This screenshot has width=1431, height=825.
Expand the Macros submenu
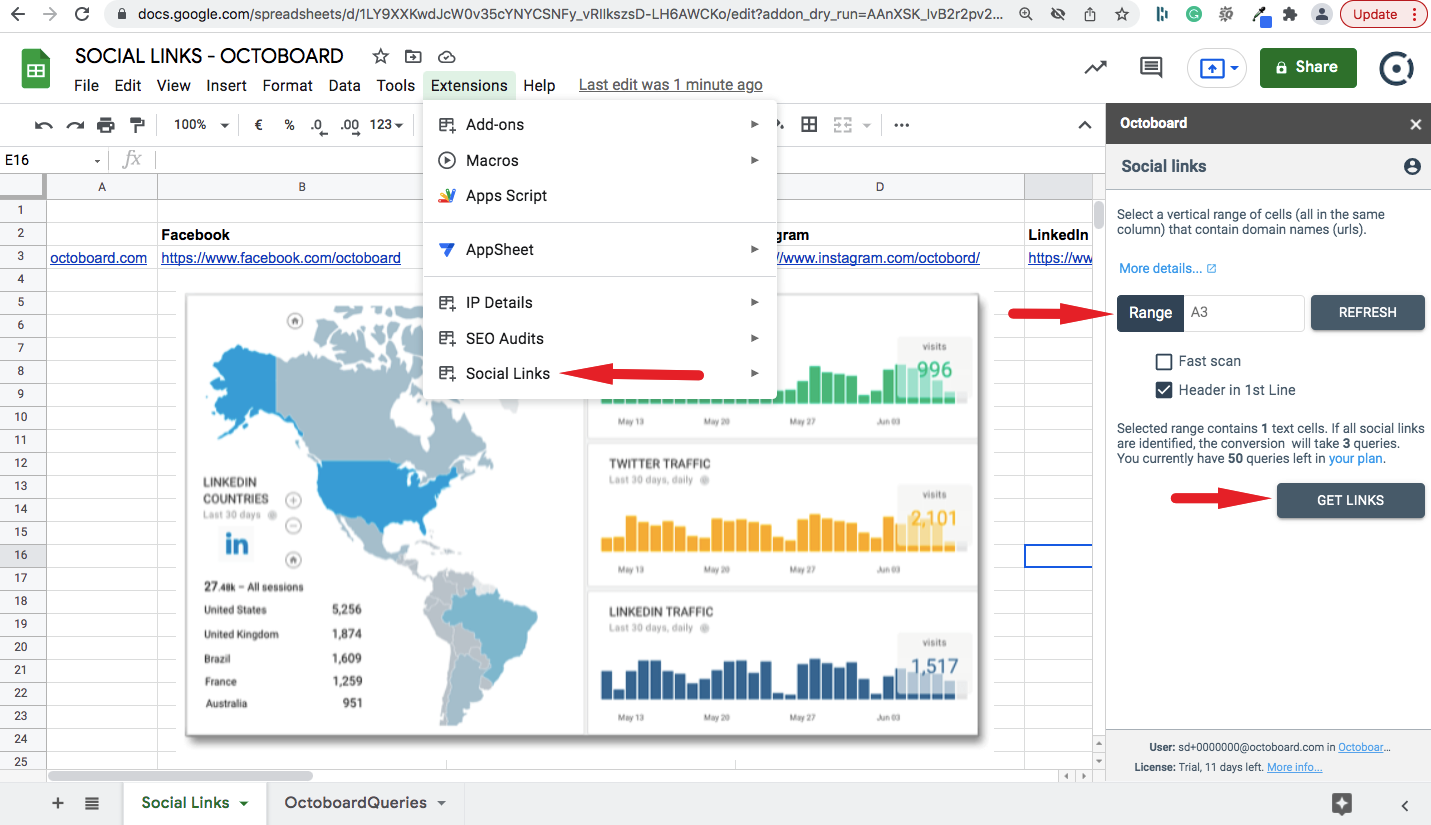[755, 160]
